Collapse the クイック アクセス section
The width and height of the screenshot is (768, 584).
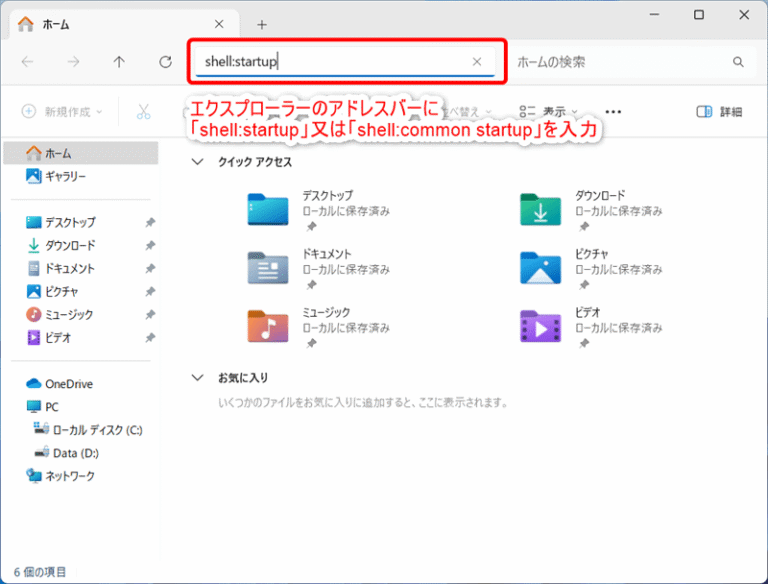[197, 162]
